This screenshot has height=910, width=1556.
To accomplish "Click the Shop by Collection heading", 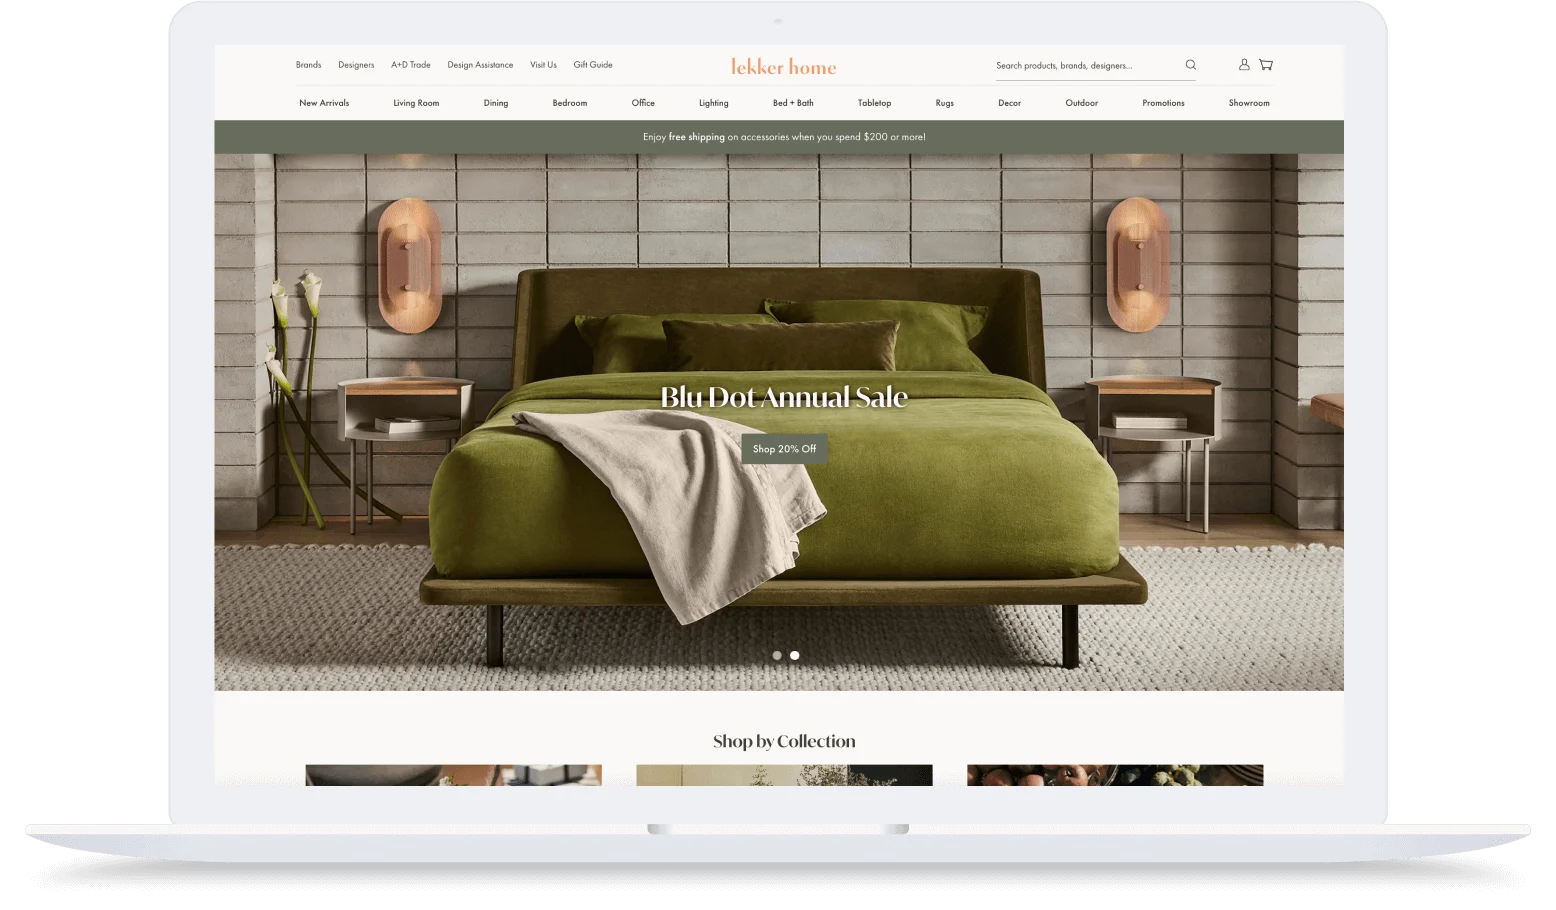I will [x=784, y=741].
